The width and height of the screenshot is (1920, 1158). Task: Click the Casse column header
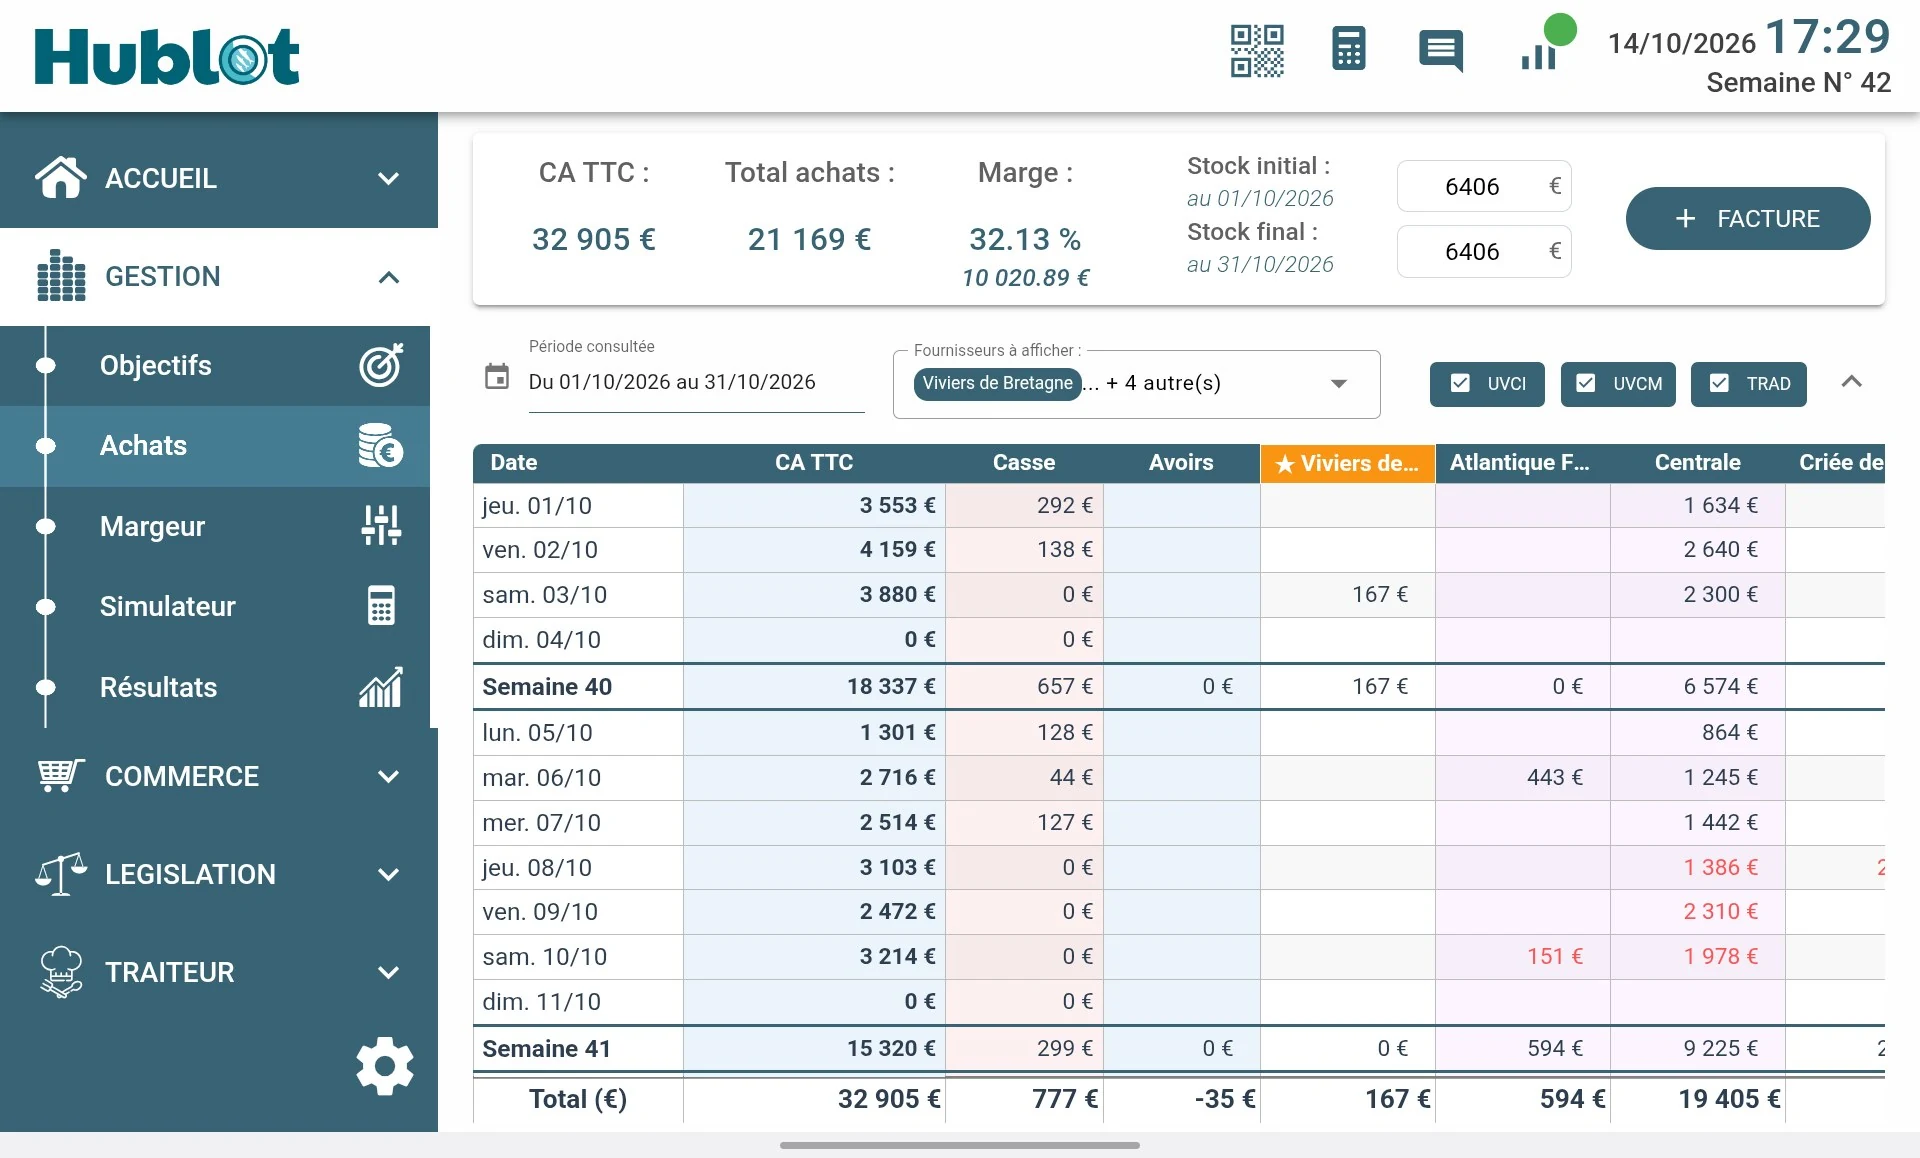pos(1024,462)
